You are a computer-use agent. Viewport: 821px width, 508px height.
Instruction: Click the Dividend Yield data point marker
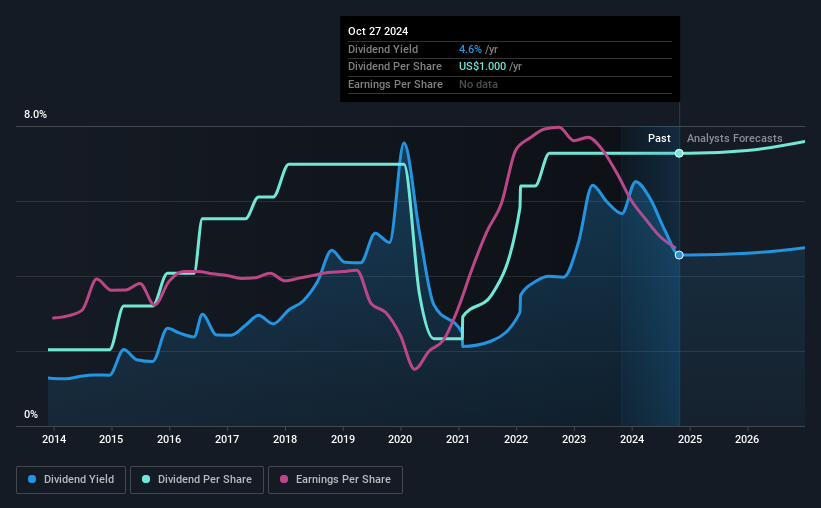[x=679, y=255]
